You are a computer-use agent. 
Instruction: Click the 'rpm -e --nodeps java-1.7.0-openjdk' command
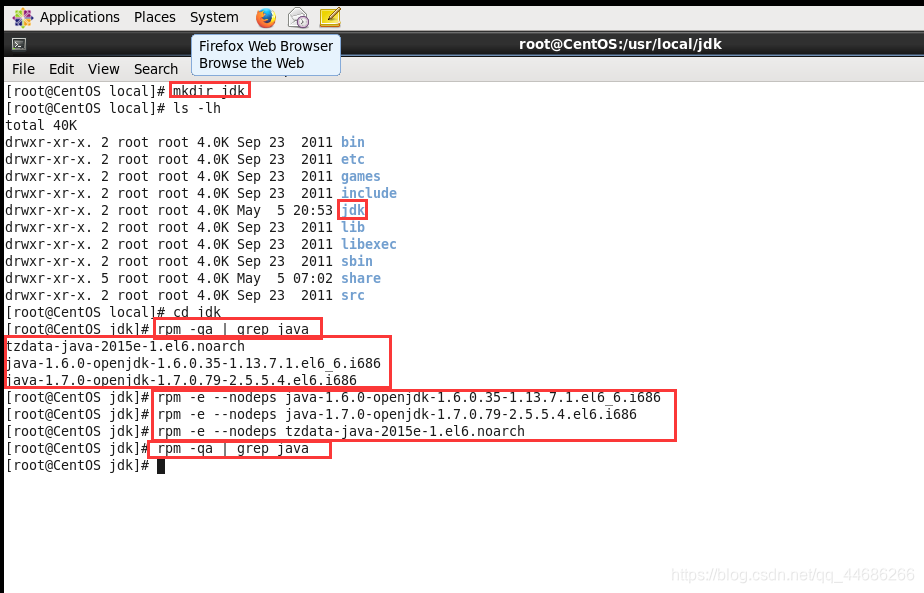coord(397,414)
